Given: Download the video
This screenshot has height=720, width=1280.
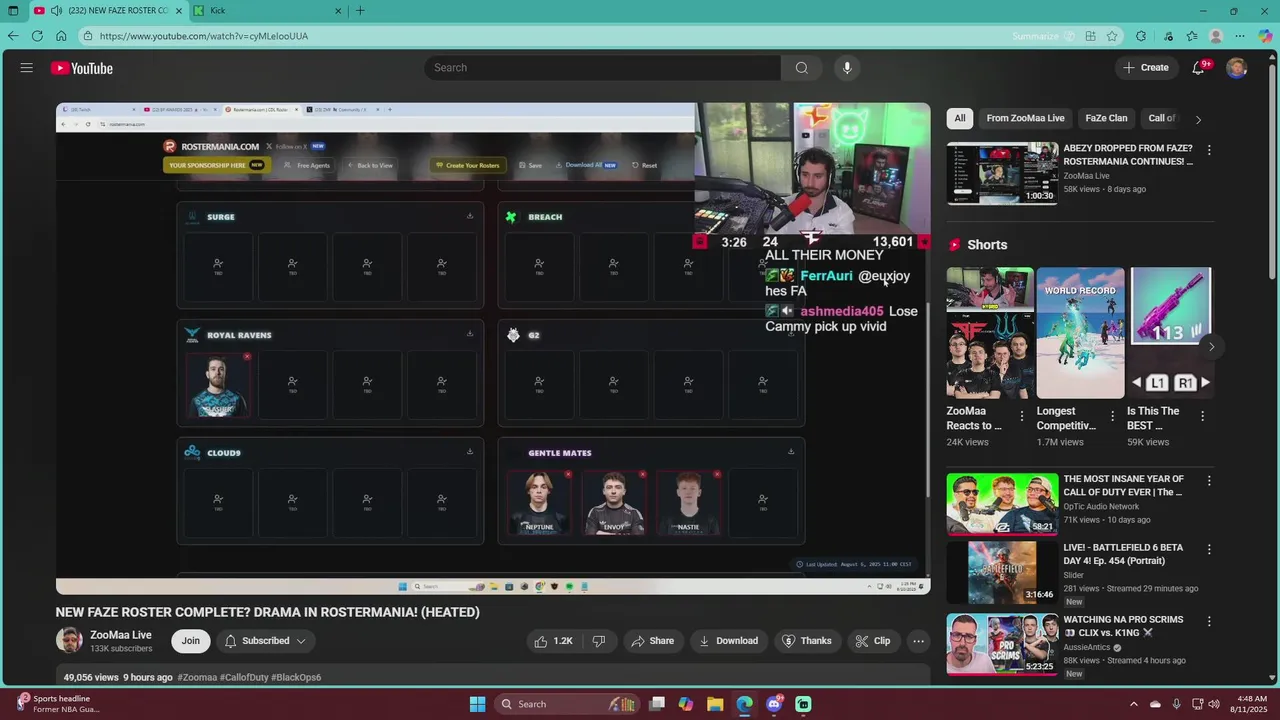Looking at the screenshot, I should [728, 641].
